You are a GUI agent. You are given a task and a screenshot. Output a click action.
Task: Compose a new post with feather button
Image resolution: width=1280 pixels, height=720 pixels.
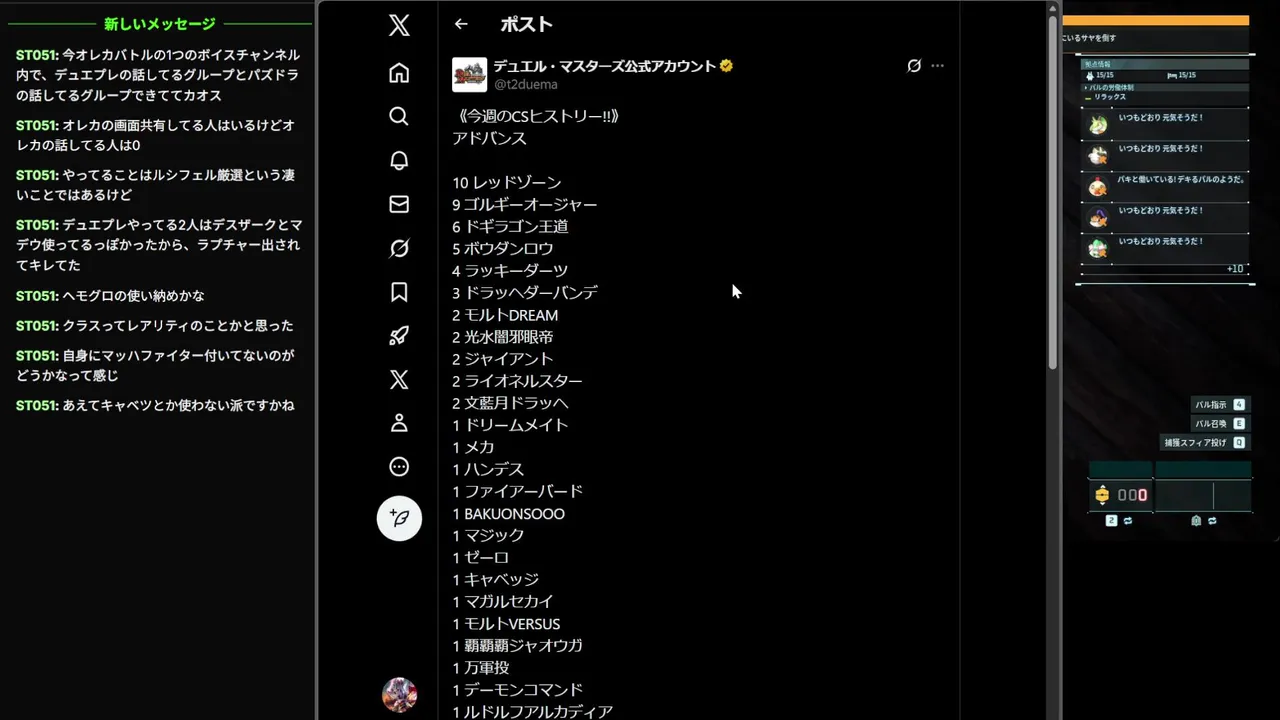point(399,518)
